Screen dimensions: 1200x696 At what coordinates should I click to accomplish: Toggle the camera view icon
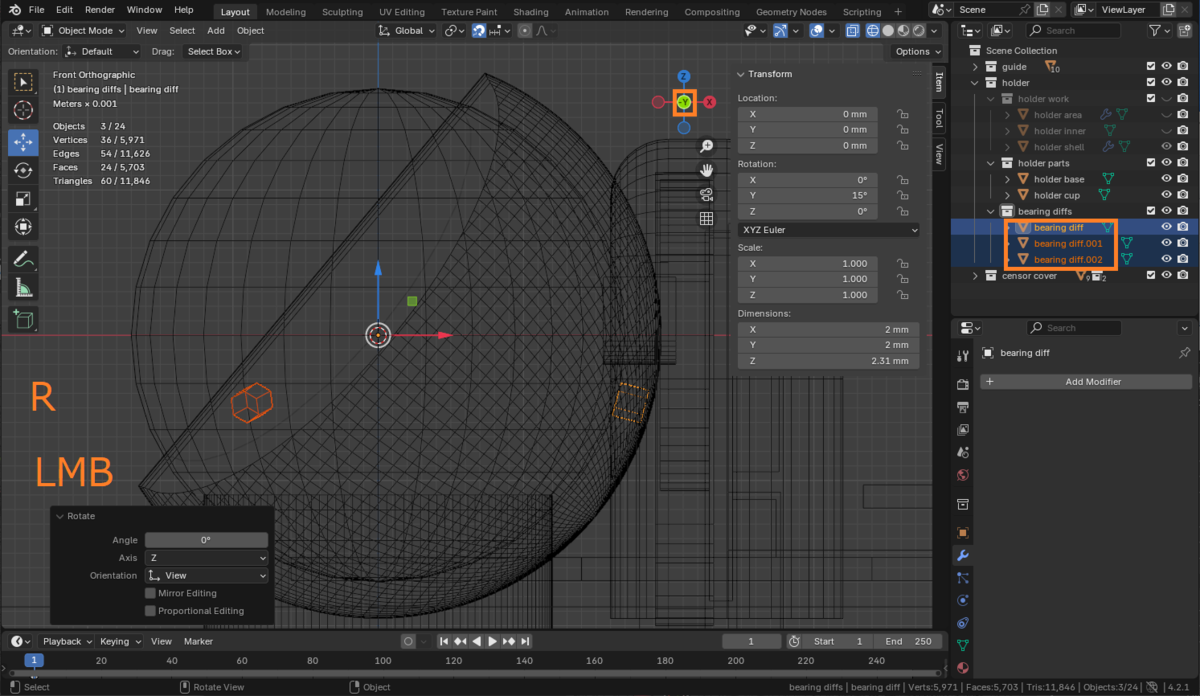pos(706,194)
